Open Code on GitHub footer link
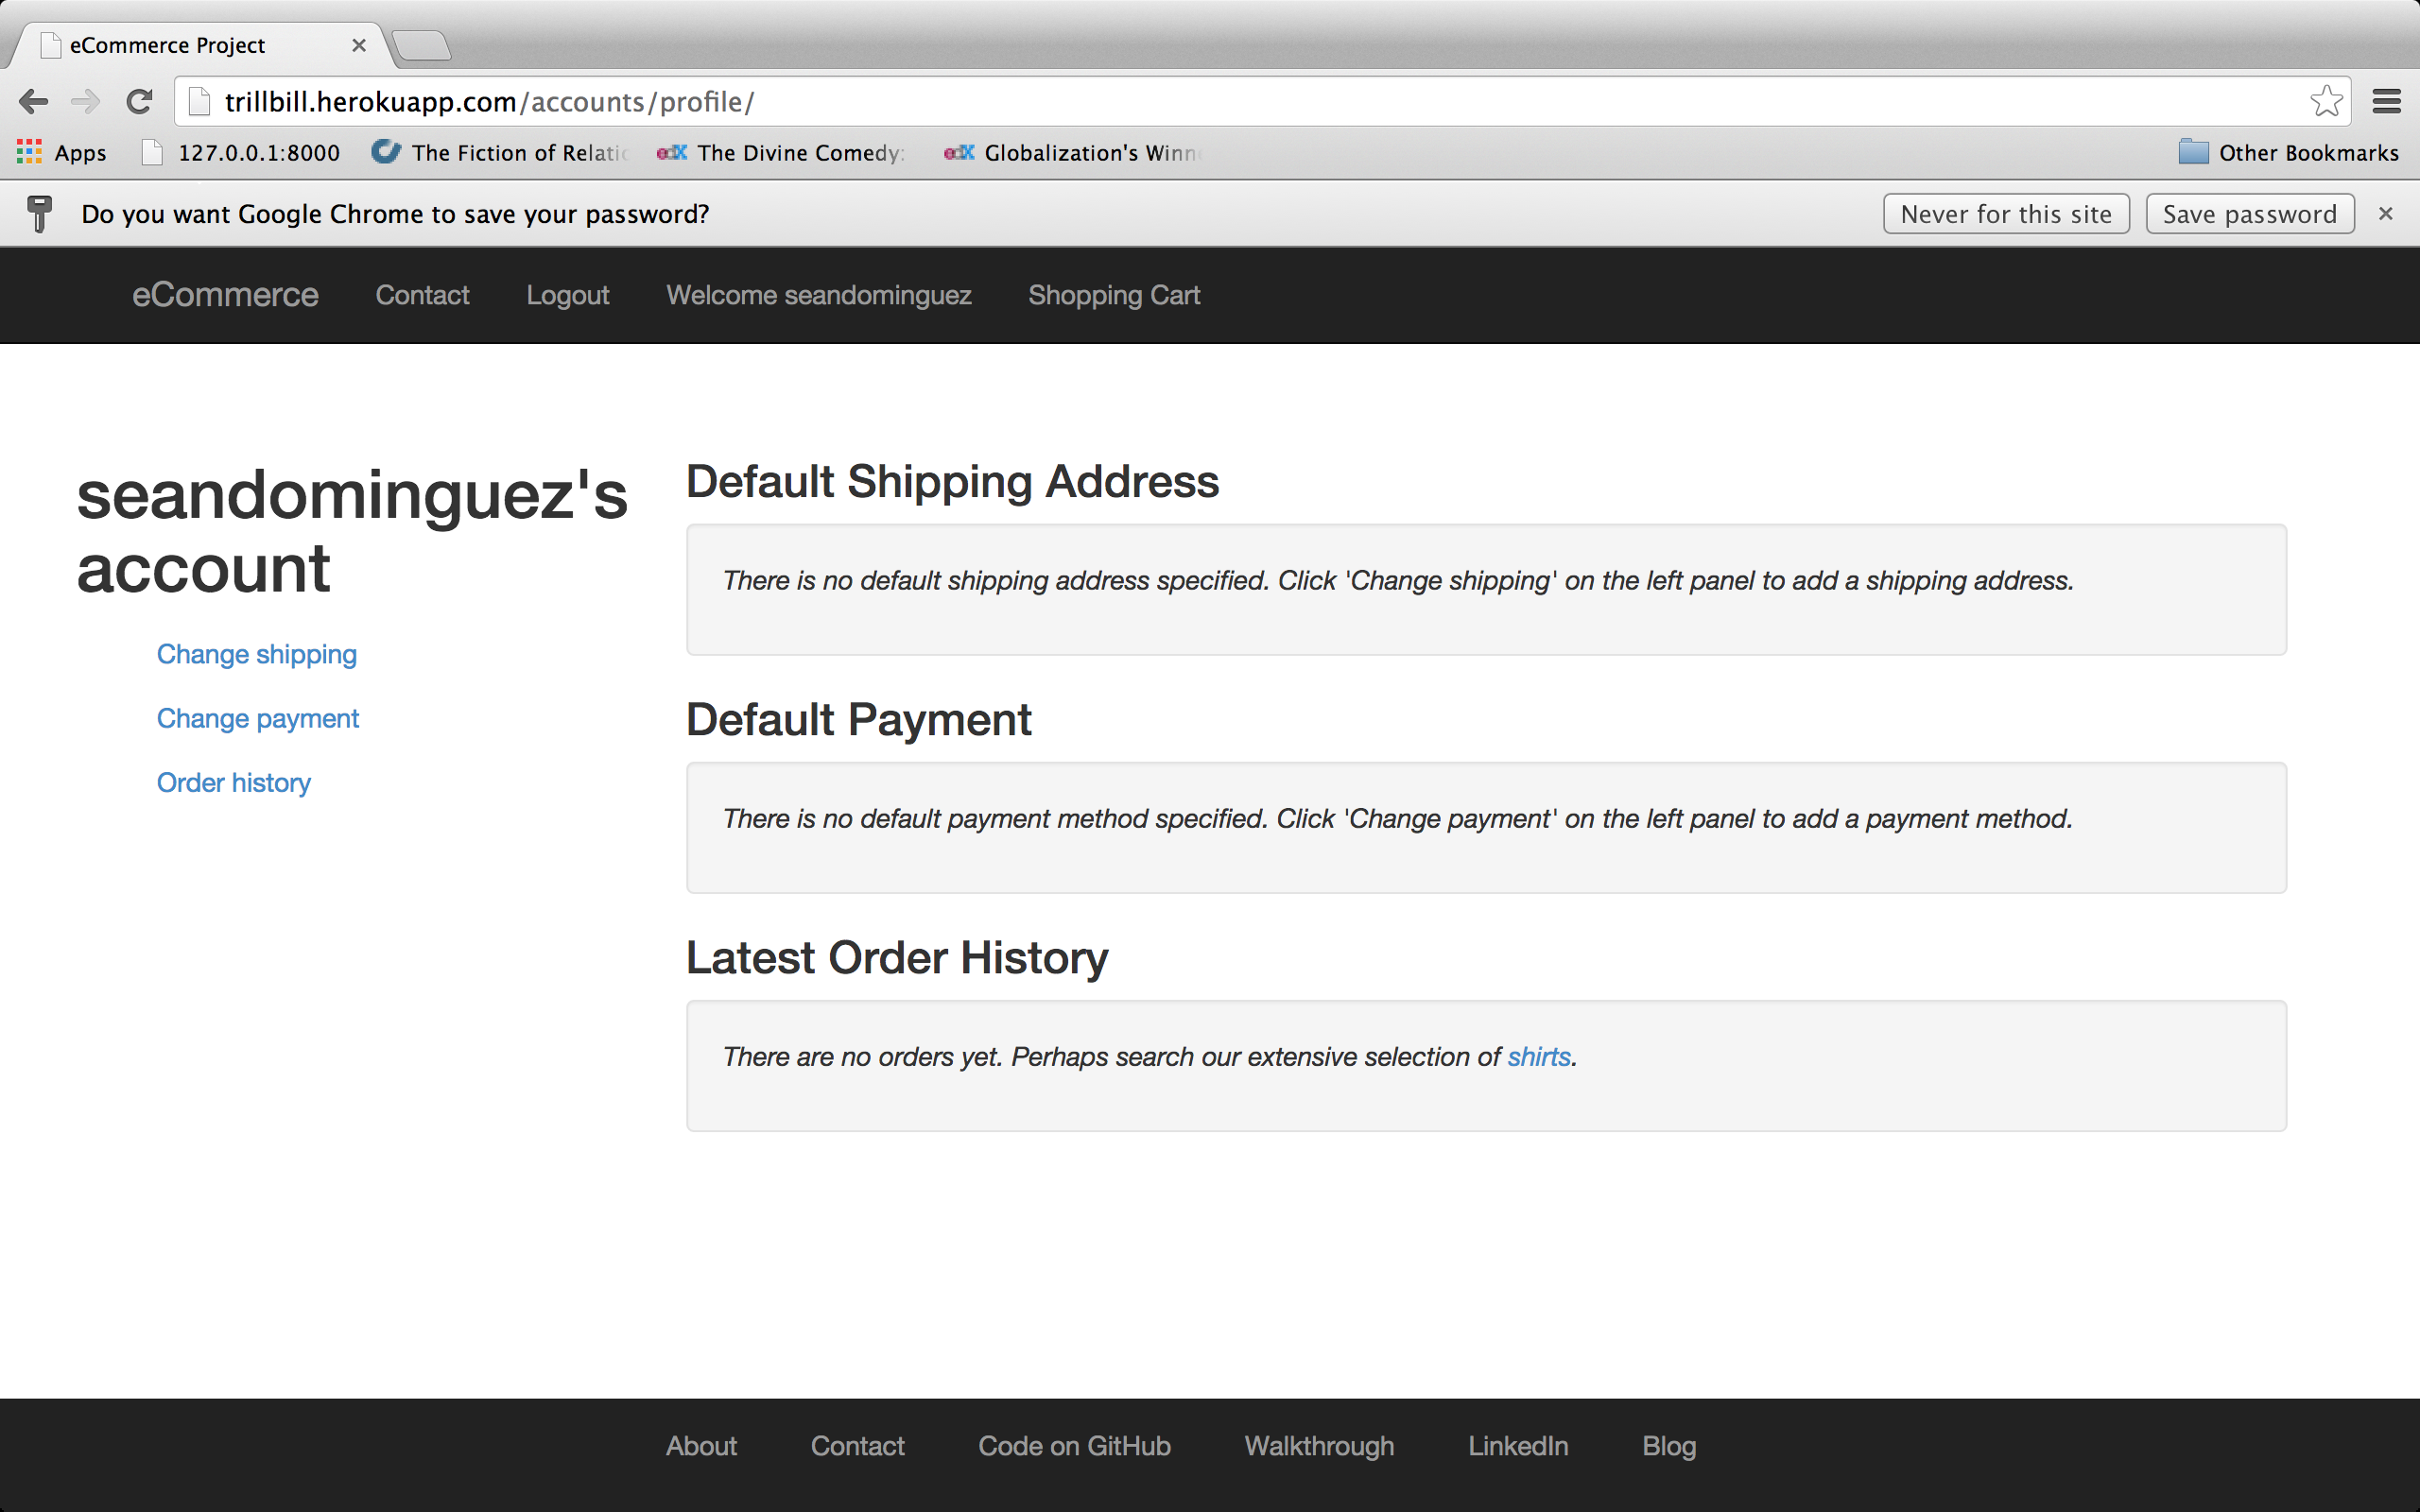Viewport: 2420px width, 1512px height. [x=1073, y=1446]
